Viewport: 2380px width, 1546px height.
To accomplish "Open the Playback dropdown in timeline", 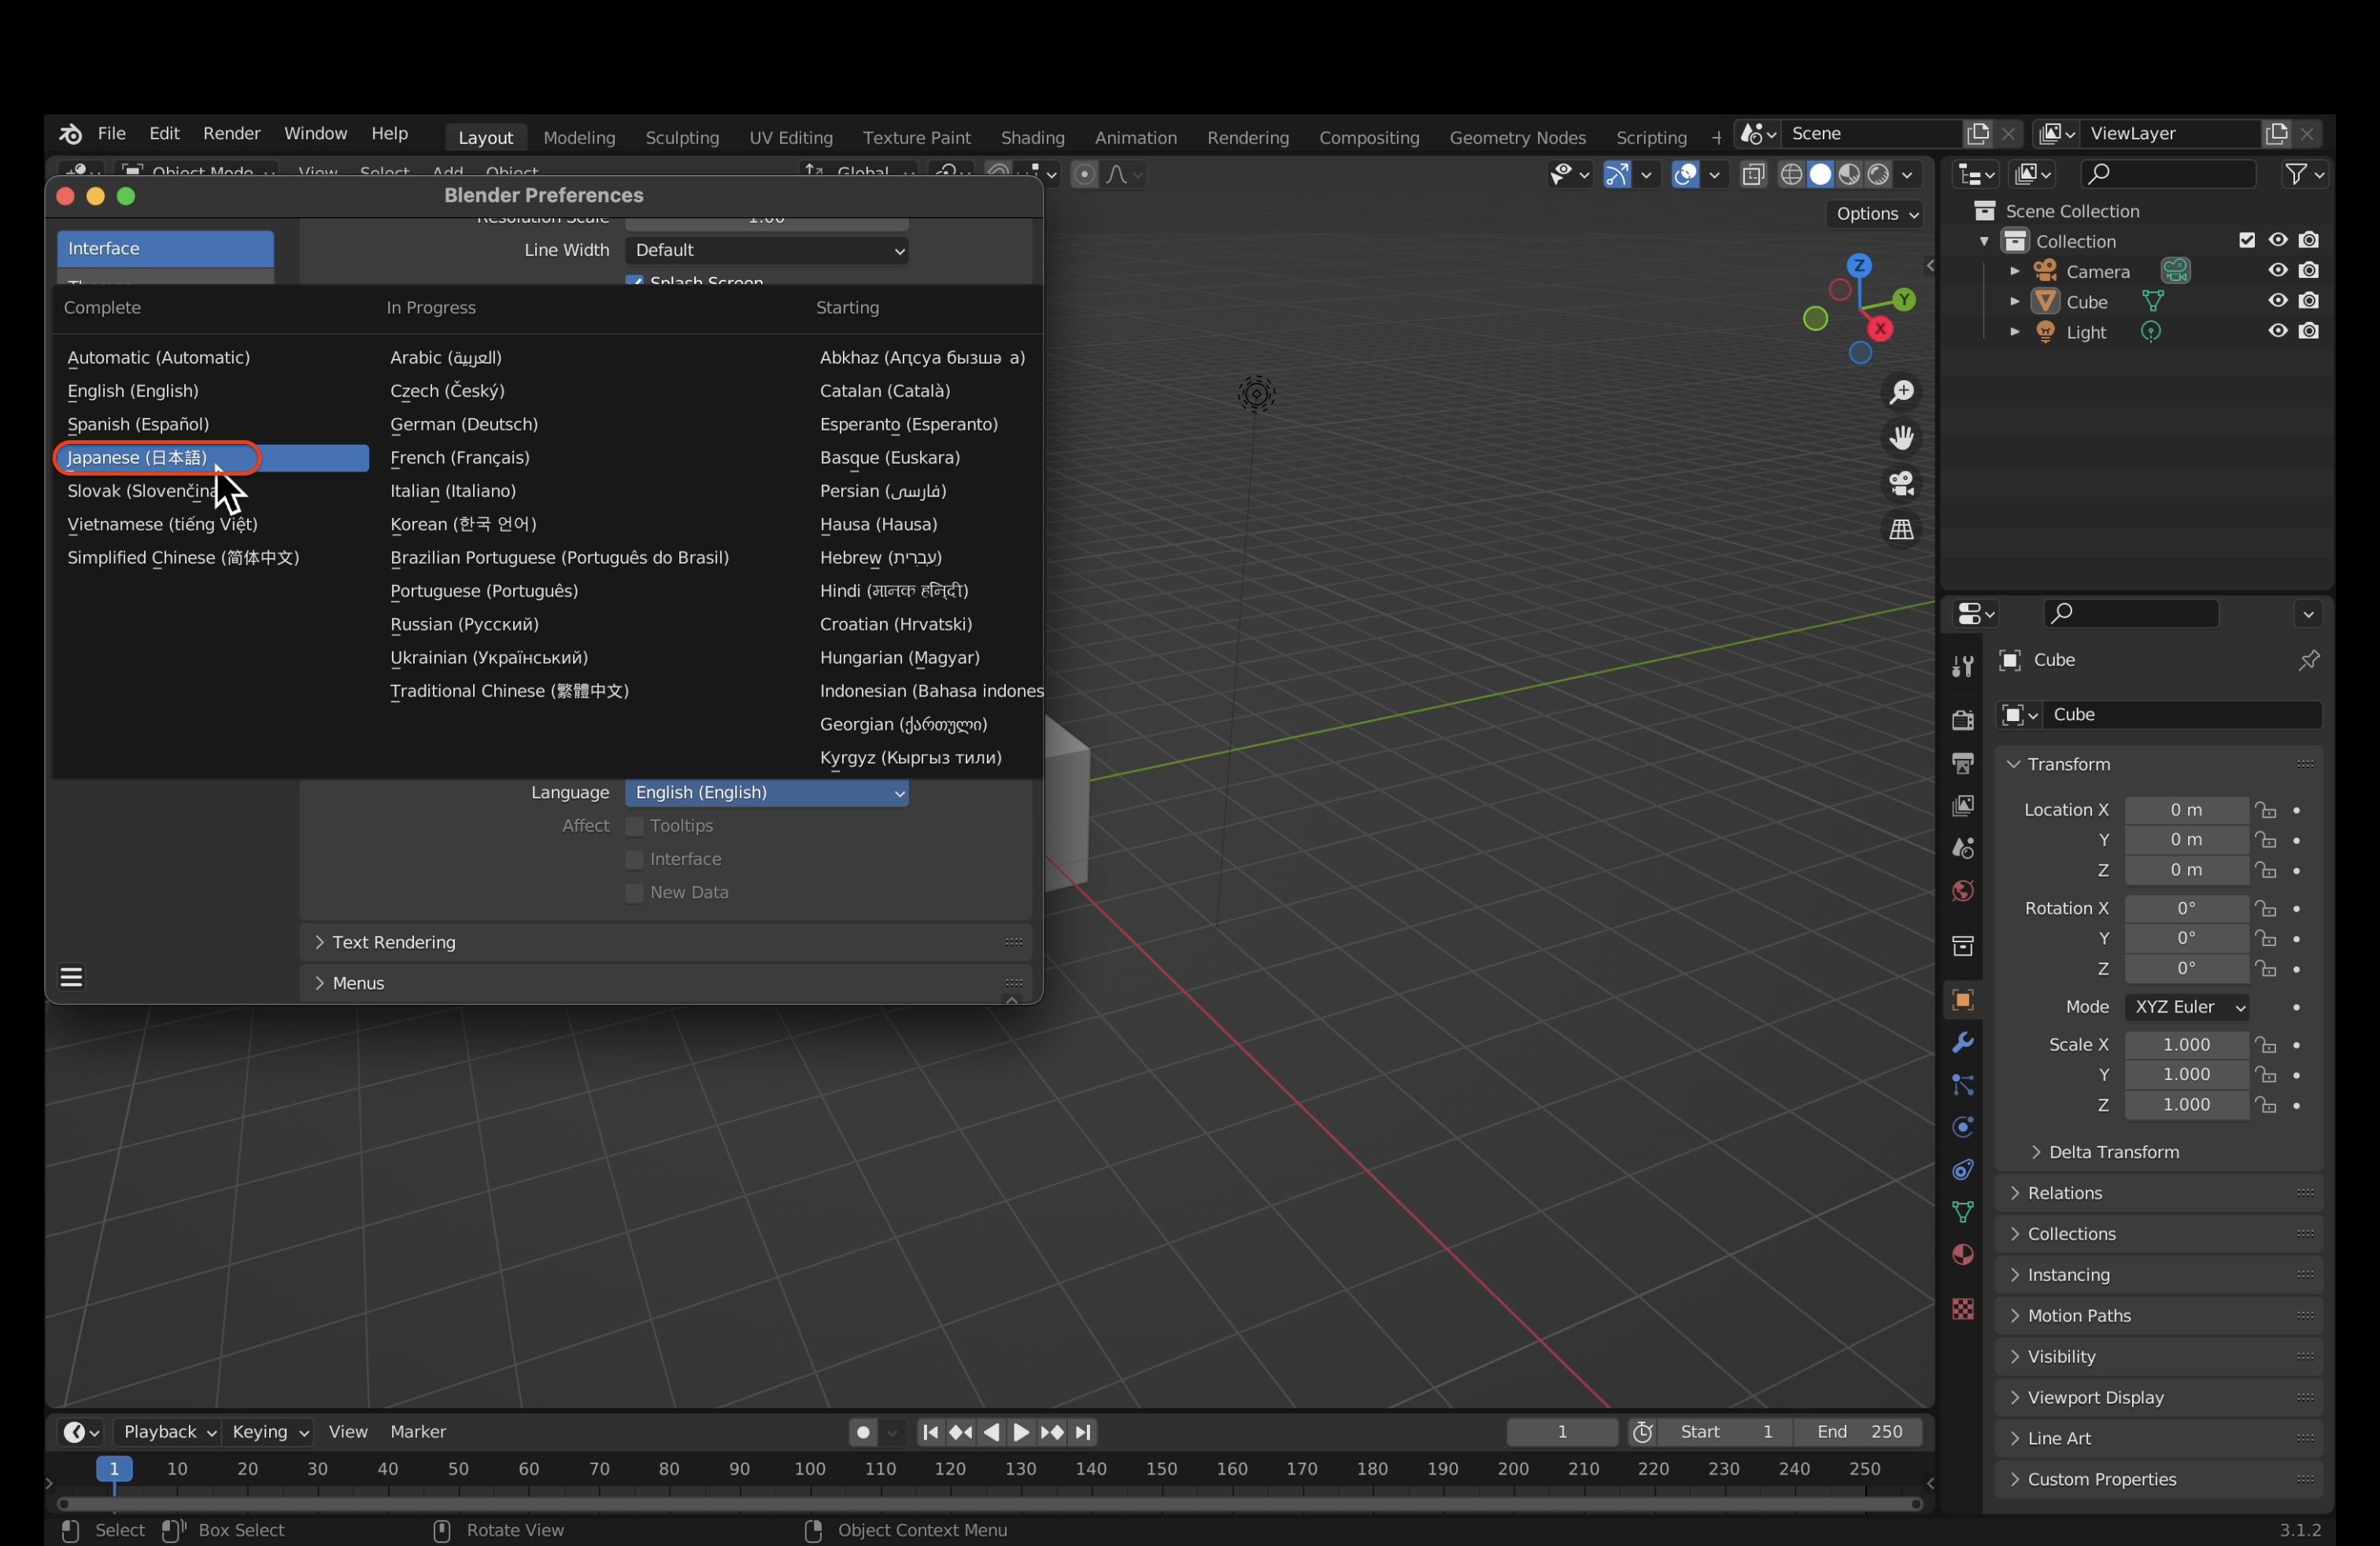I will click(168, 1432).
